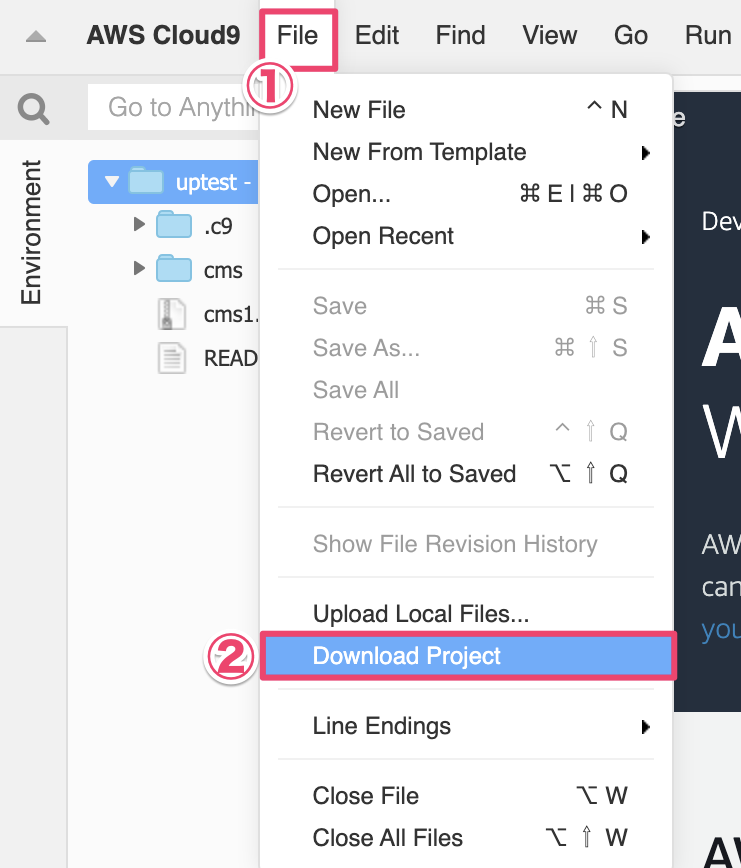Click the Go to Anything search field

pyautogui.click(x=174, y=107)
